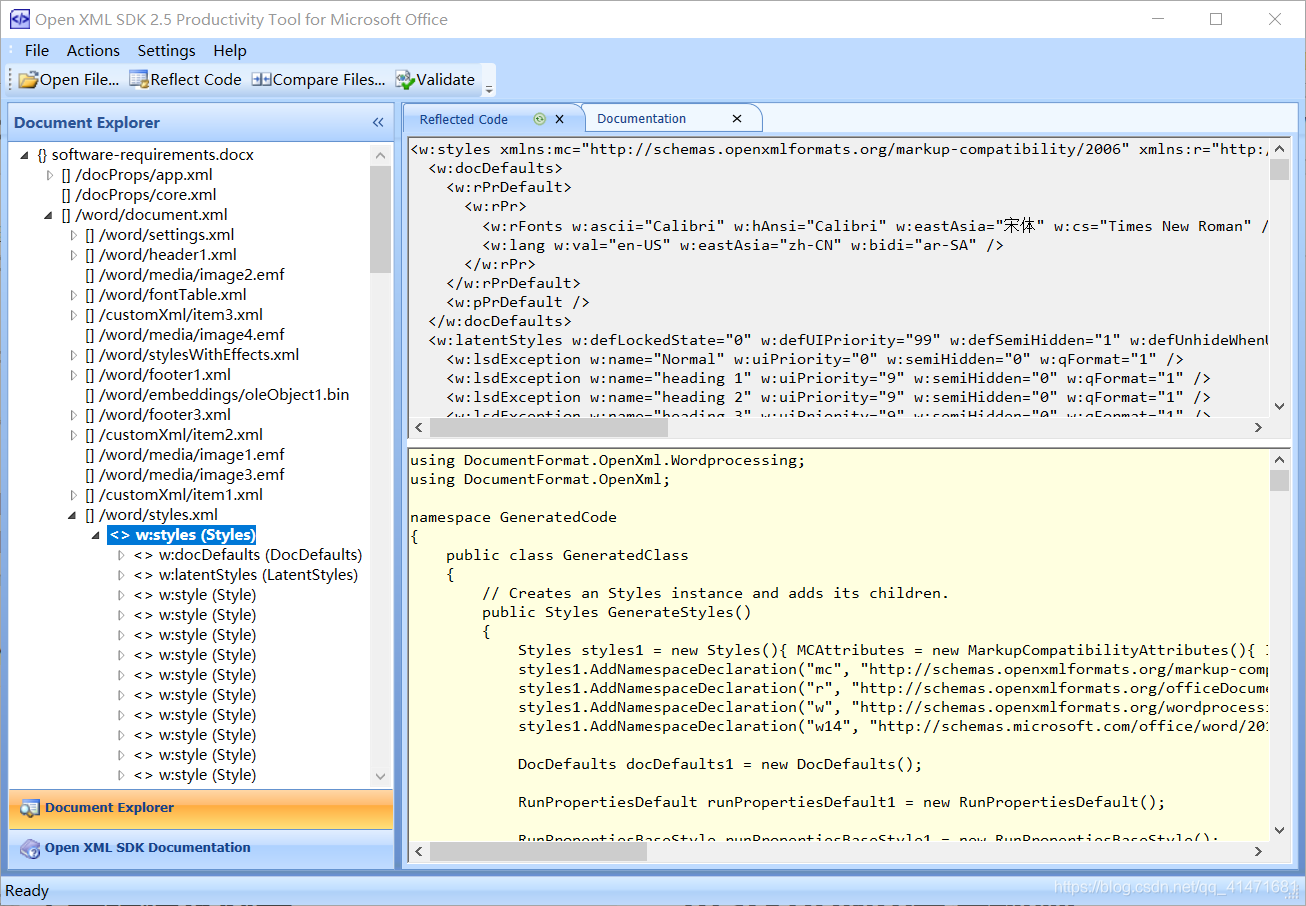The height and width of the screenshot is (906, 1306).
Task: Collapse the /word/document.xml node
Action: coord(48,215)
